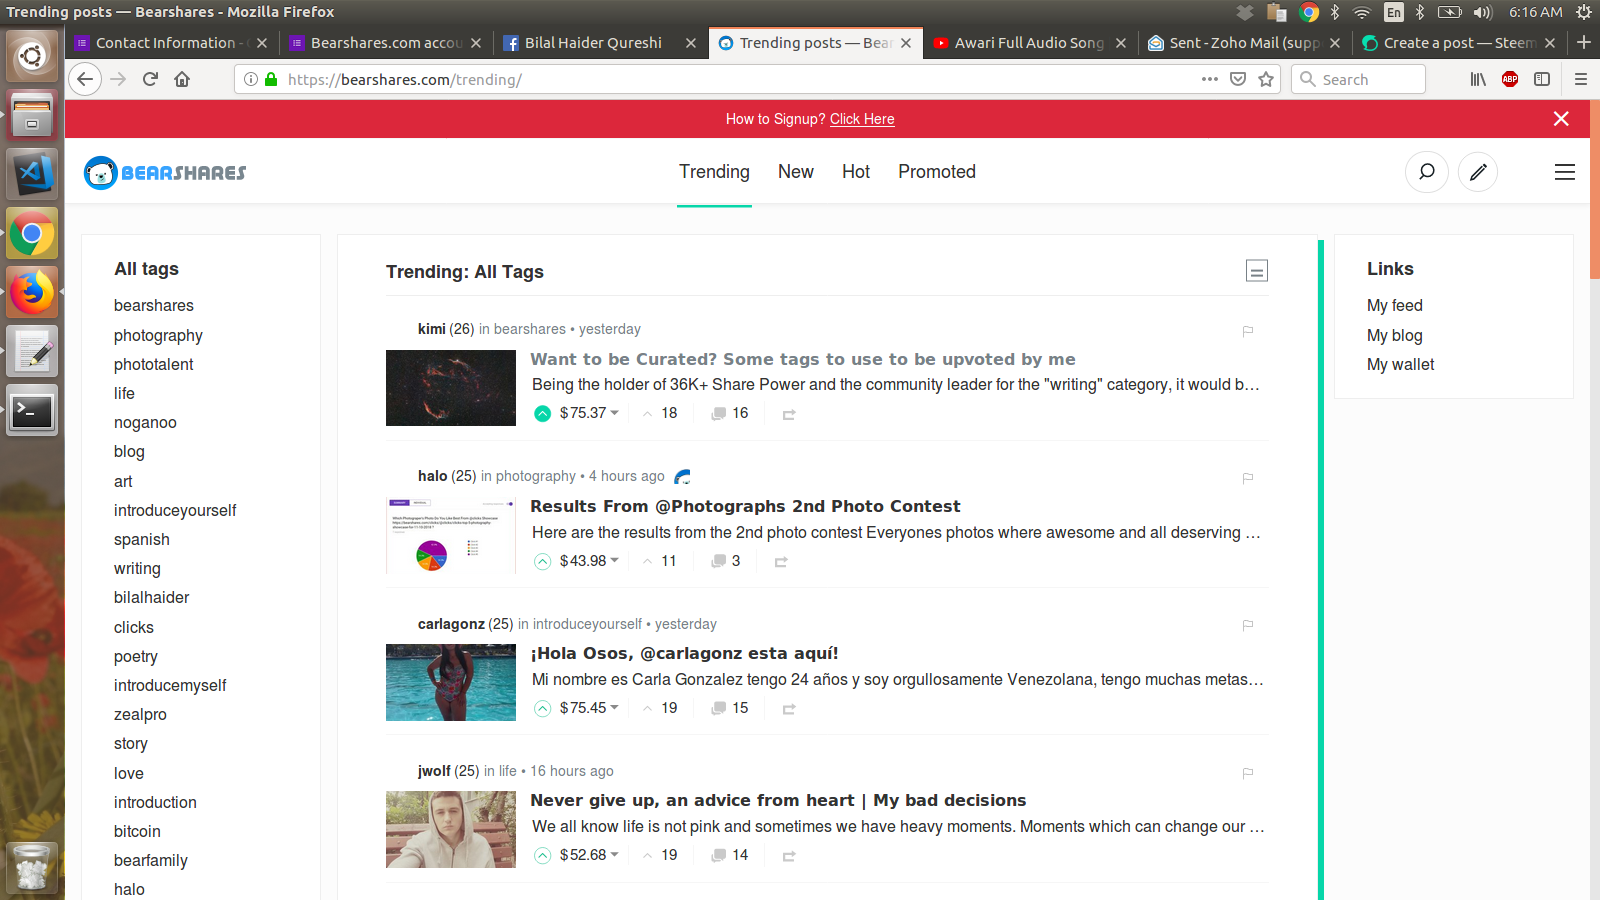Toggle the flag on kimi's post
Screen dimensions: 1600x900
pos(1247,331)
